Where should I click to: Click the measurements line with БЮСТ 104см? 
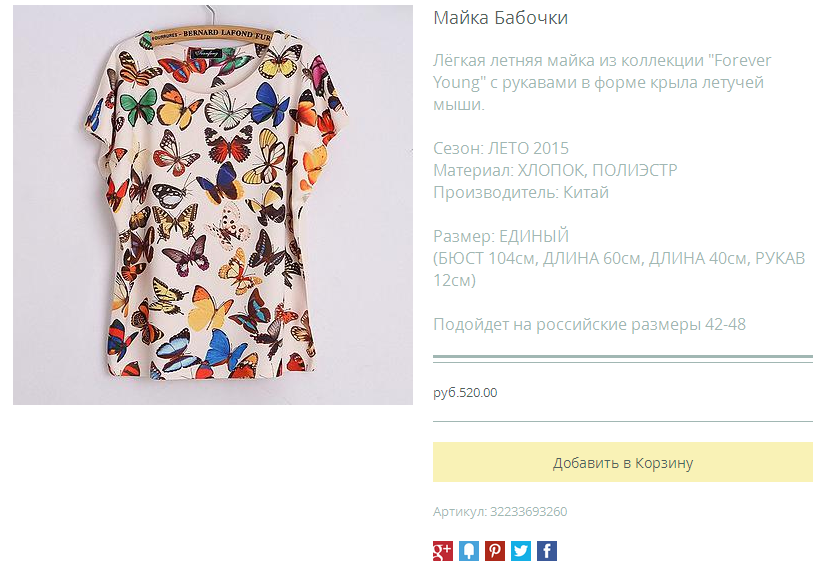(619, 269)
